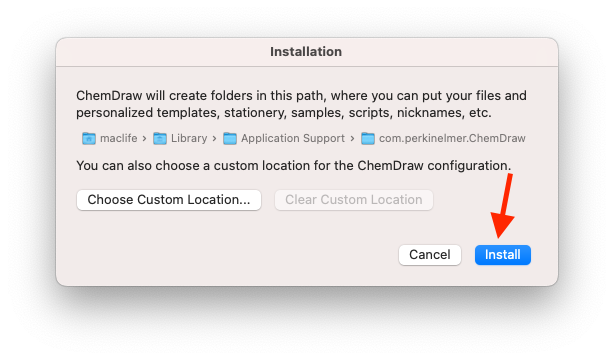Click the Clear Custom Location button
This screenshot has height=360, width=614.
[354, 200]
